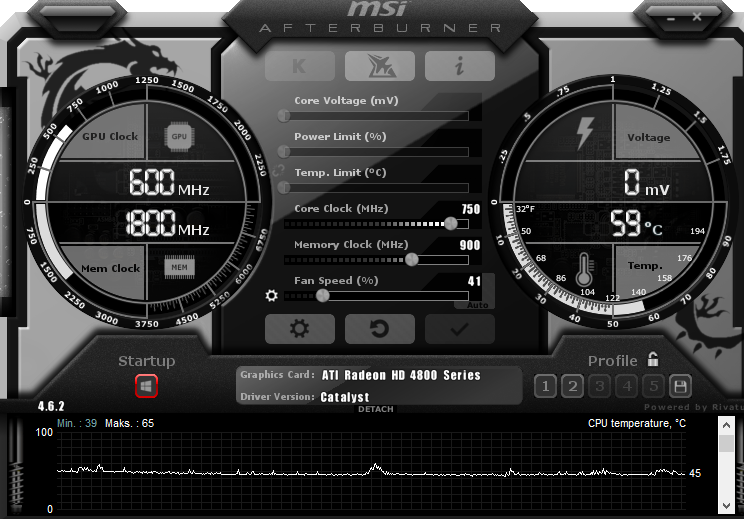The height and width of the screenshot is (519, 744).
Task: Click the Memory Clock value 900
Action: pos(470,245)
